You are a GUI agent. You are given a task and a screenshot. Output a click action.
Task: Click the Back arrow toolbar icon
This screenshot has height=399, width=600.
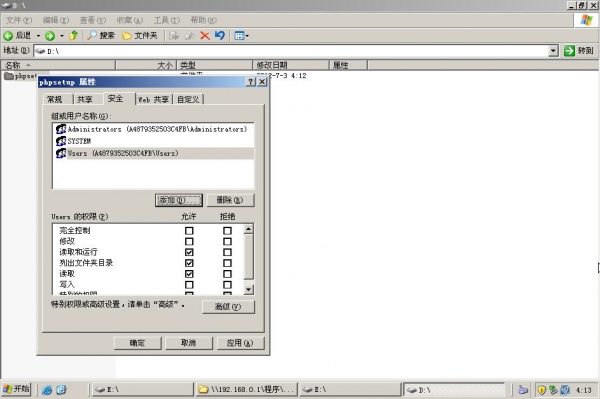point(8,36)
